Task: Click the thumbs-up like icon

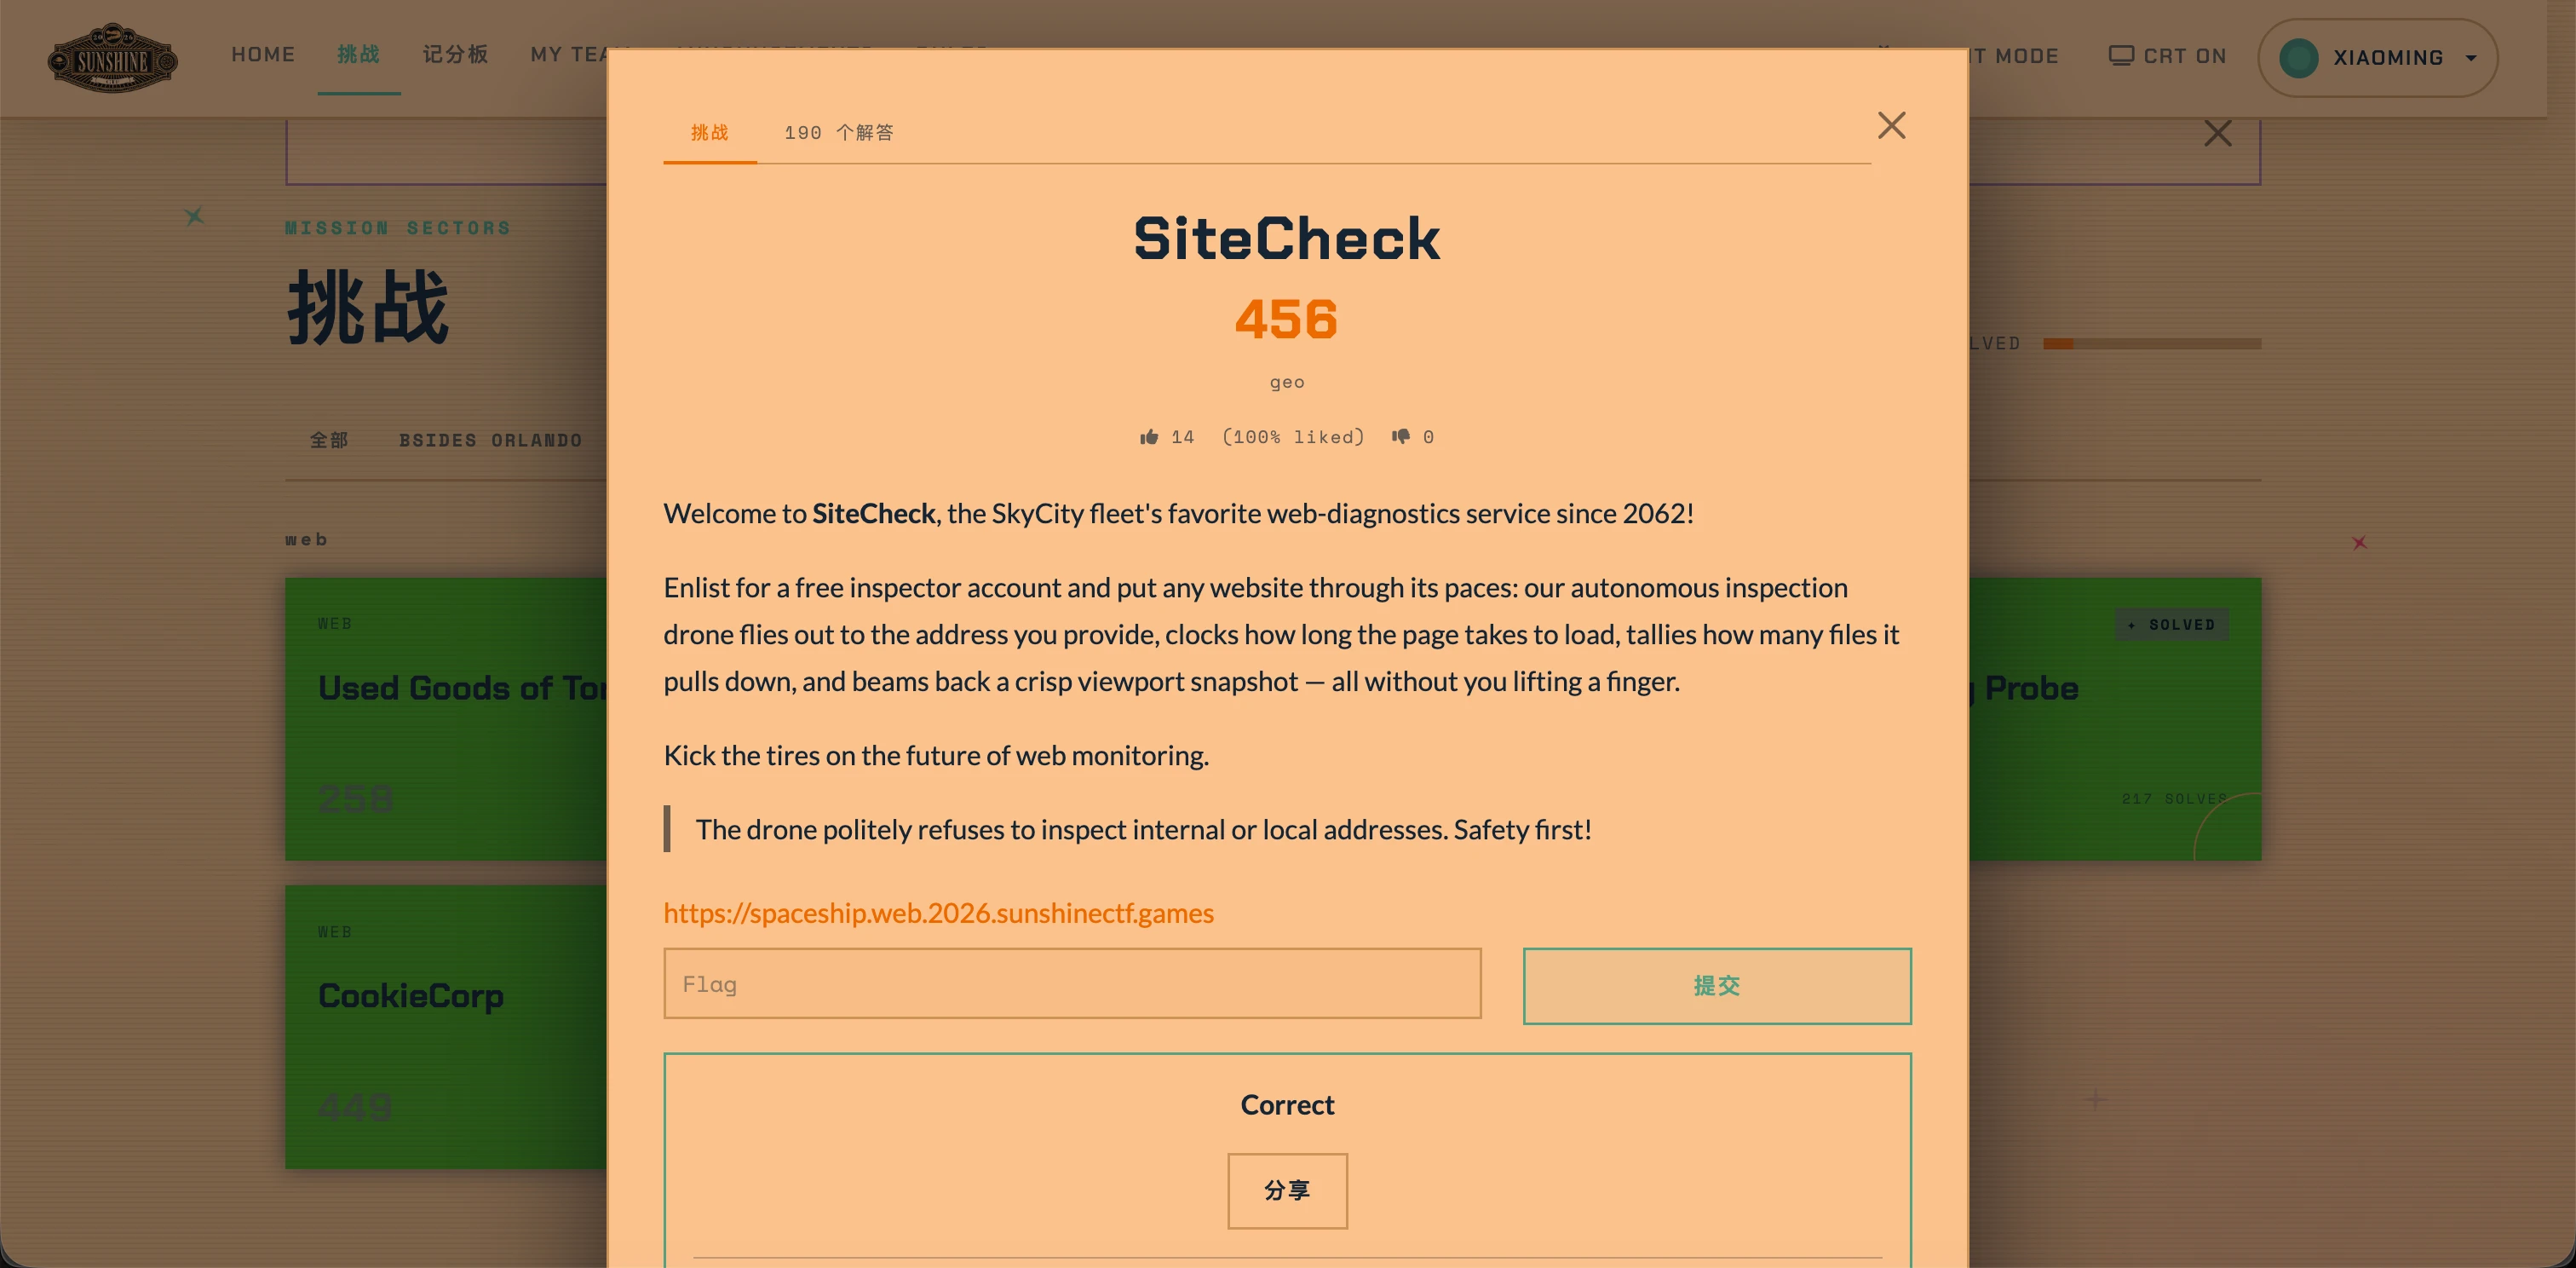Action: 1149,437
